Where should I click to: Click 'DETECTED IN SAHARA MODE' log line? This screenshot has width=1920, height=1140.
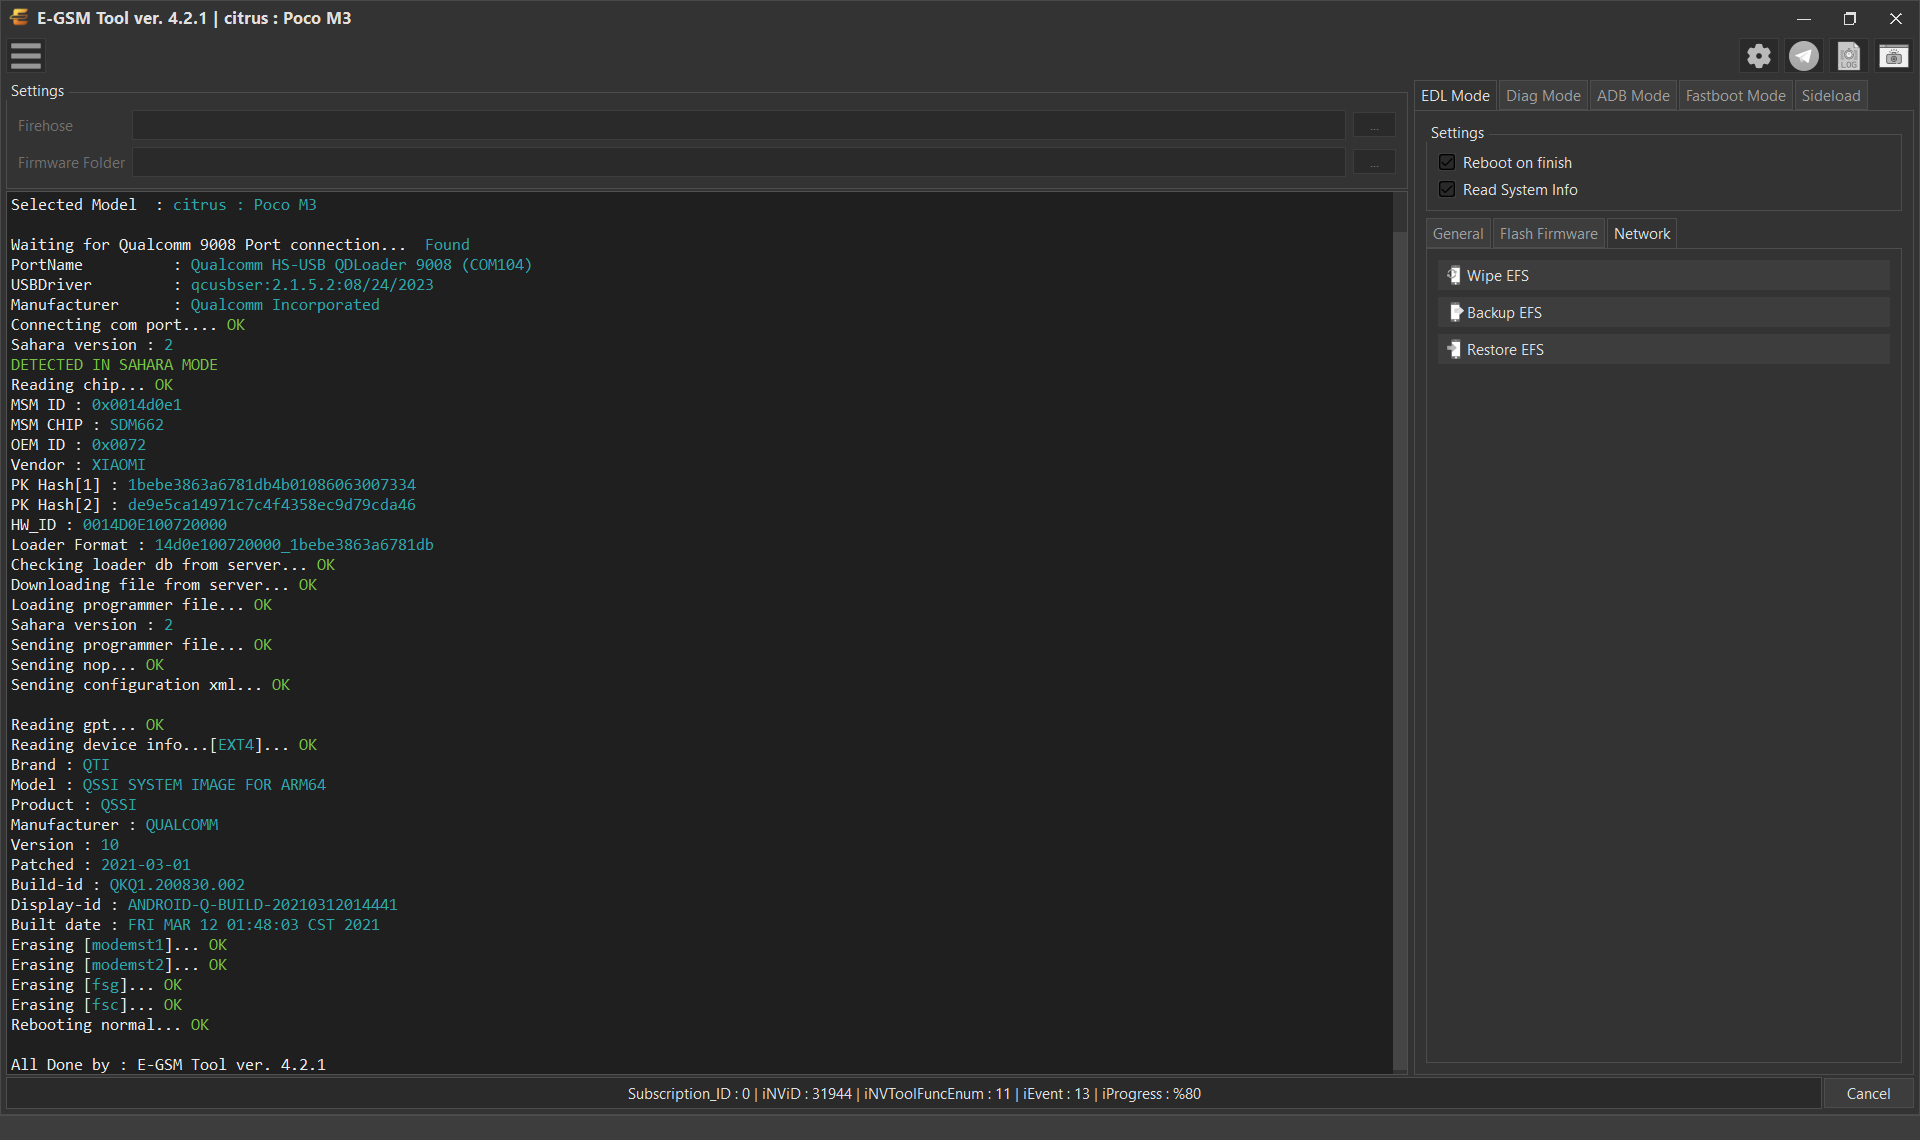pos(114,365)
